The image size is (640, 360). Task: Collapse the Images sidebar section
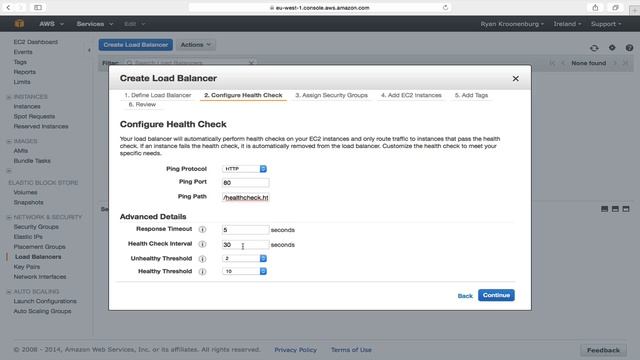(x=9, y=141)
